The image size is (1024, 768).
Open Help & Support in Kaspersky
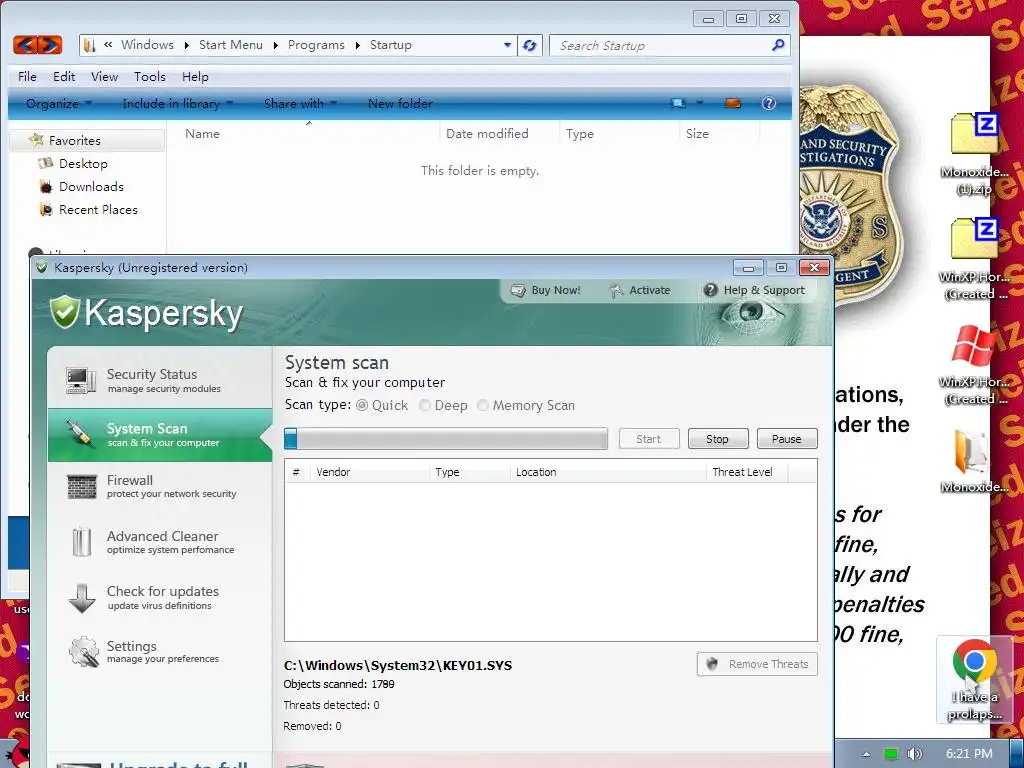[754, 290]
